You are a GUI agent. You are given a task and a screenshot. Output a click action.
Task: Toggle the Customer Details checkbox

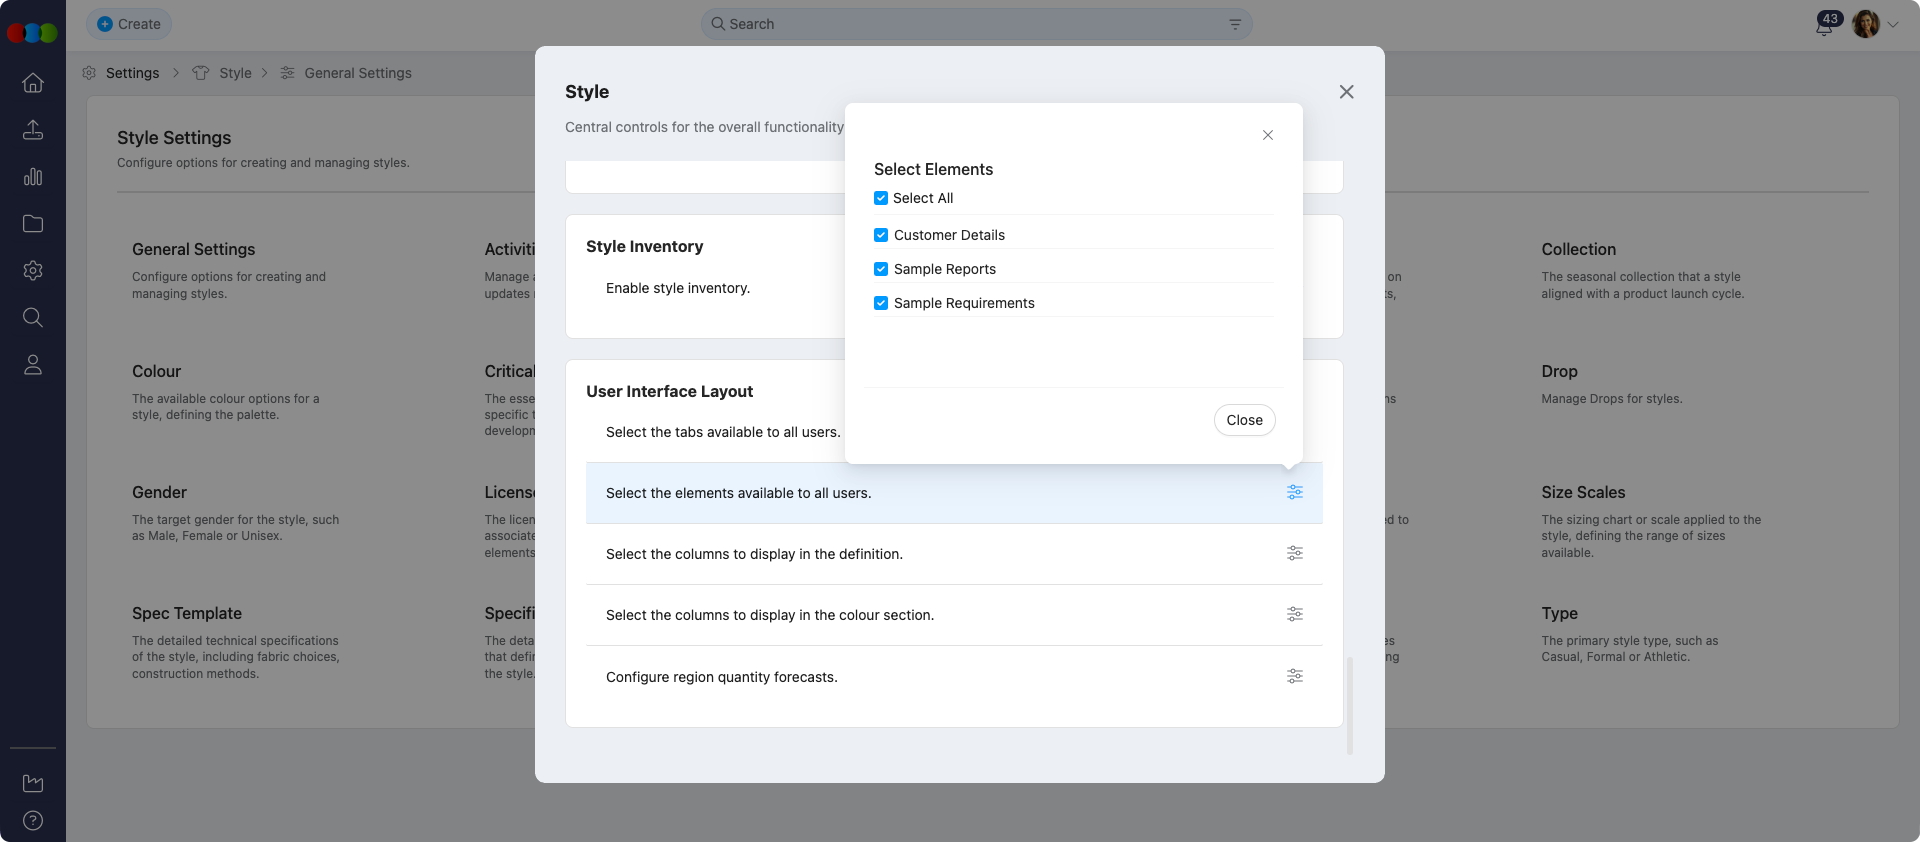click(881, 236)
